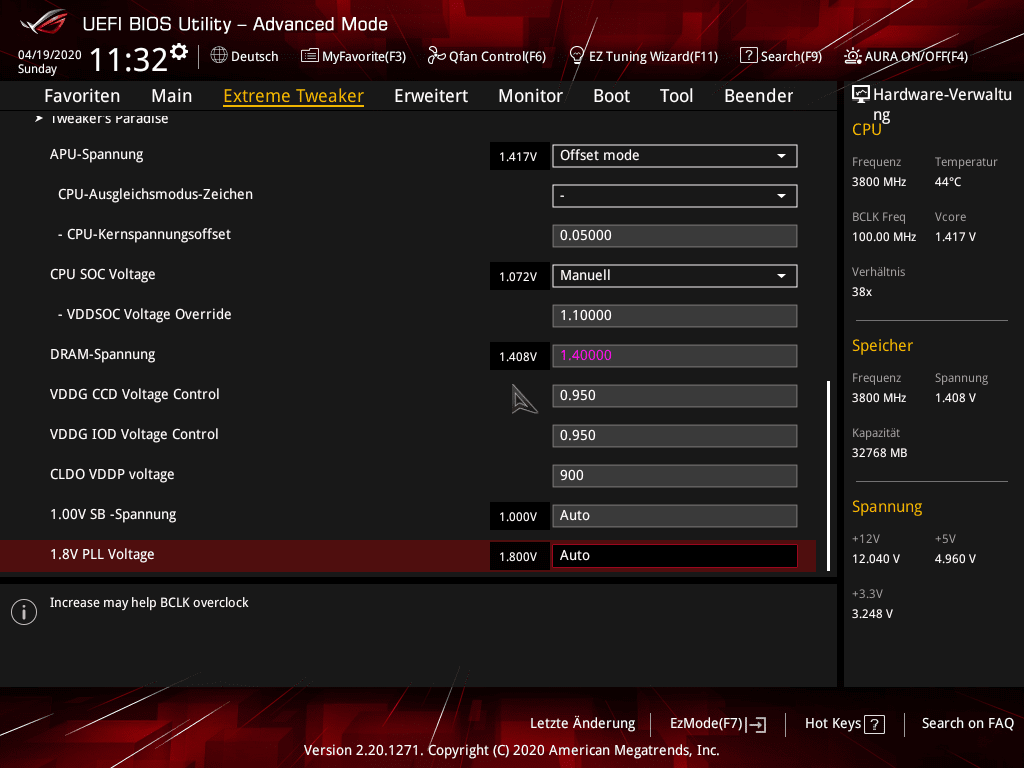The height and width of the screenshot is (768, 1024).
Task: Select the Extreme Tweaker tab
Action: pos(293,96)
